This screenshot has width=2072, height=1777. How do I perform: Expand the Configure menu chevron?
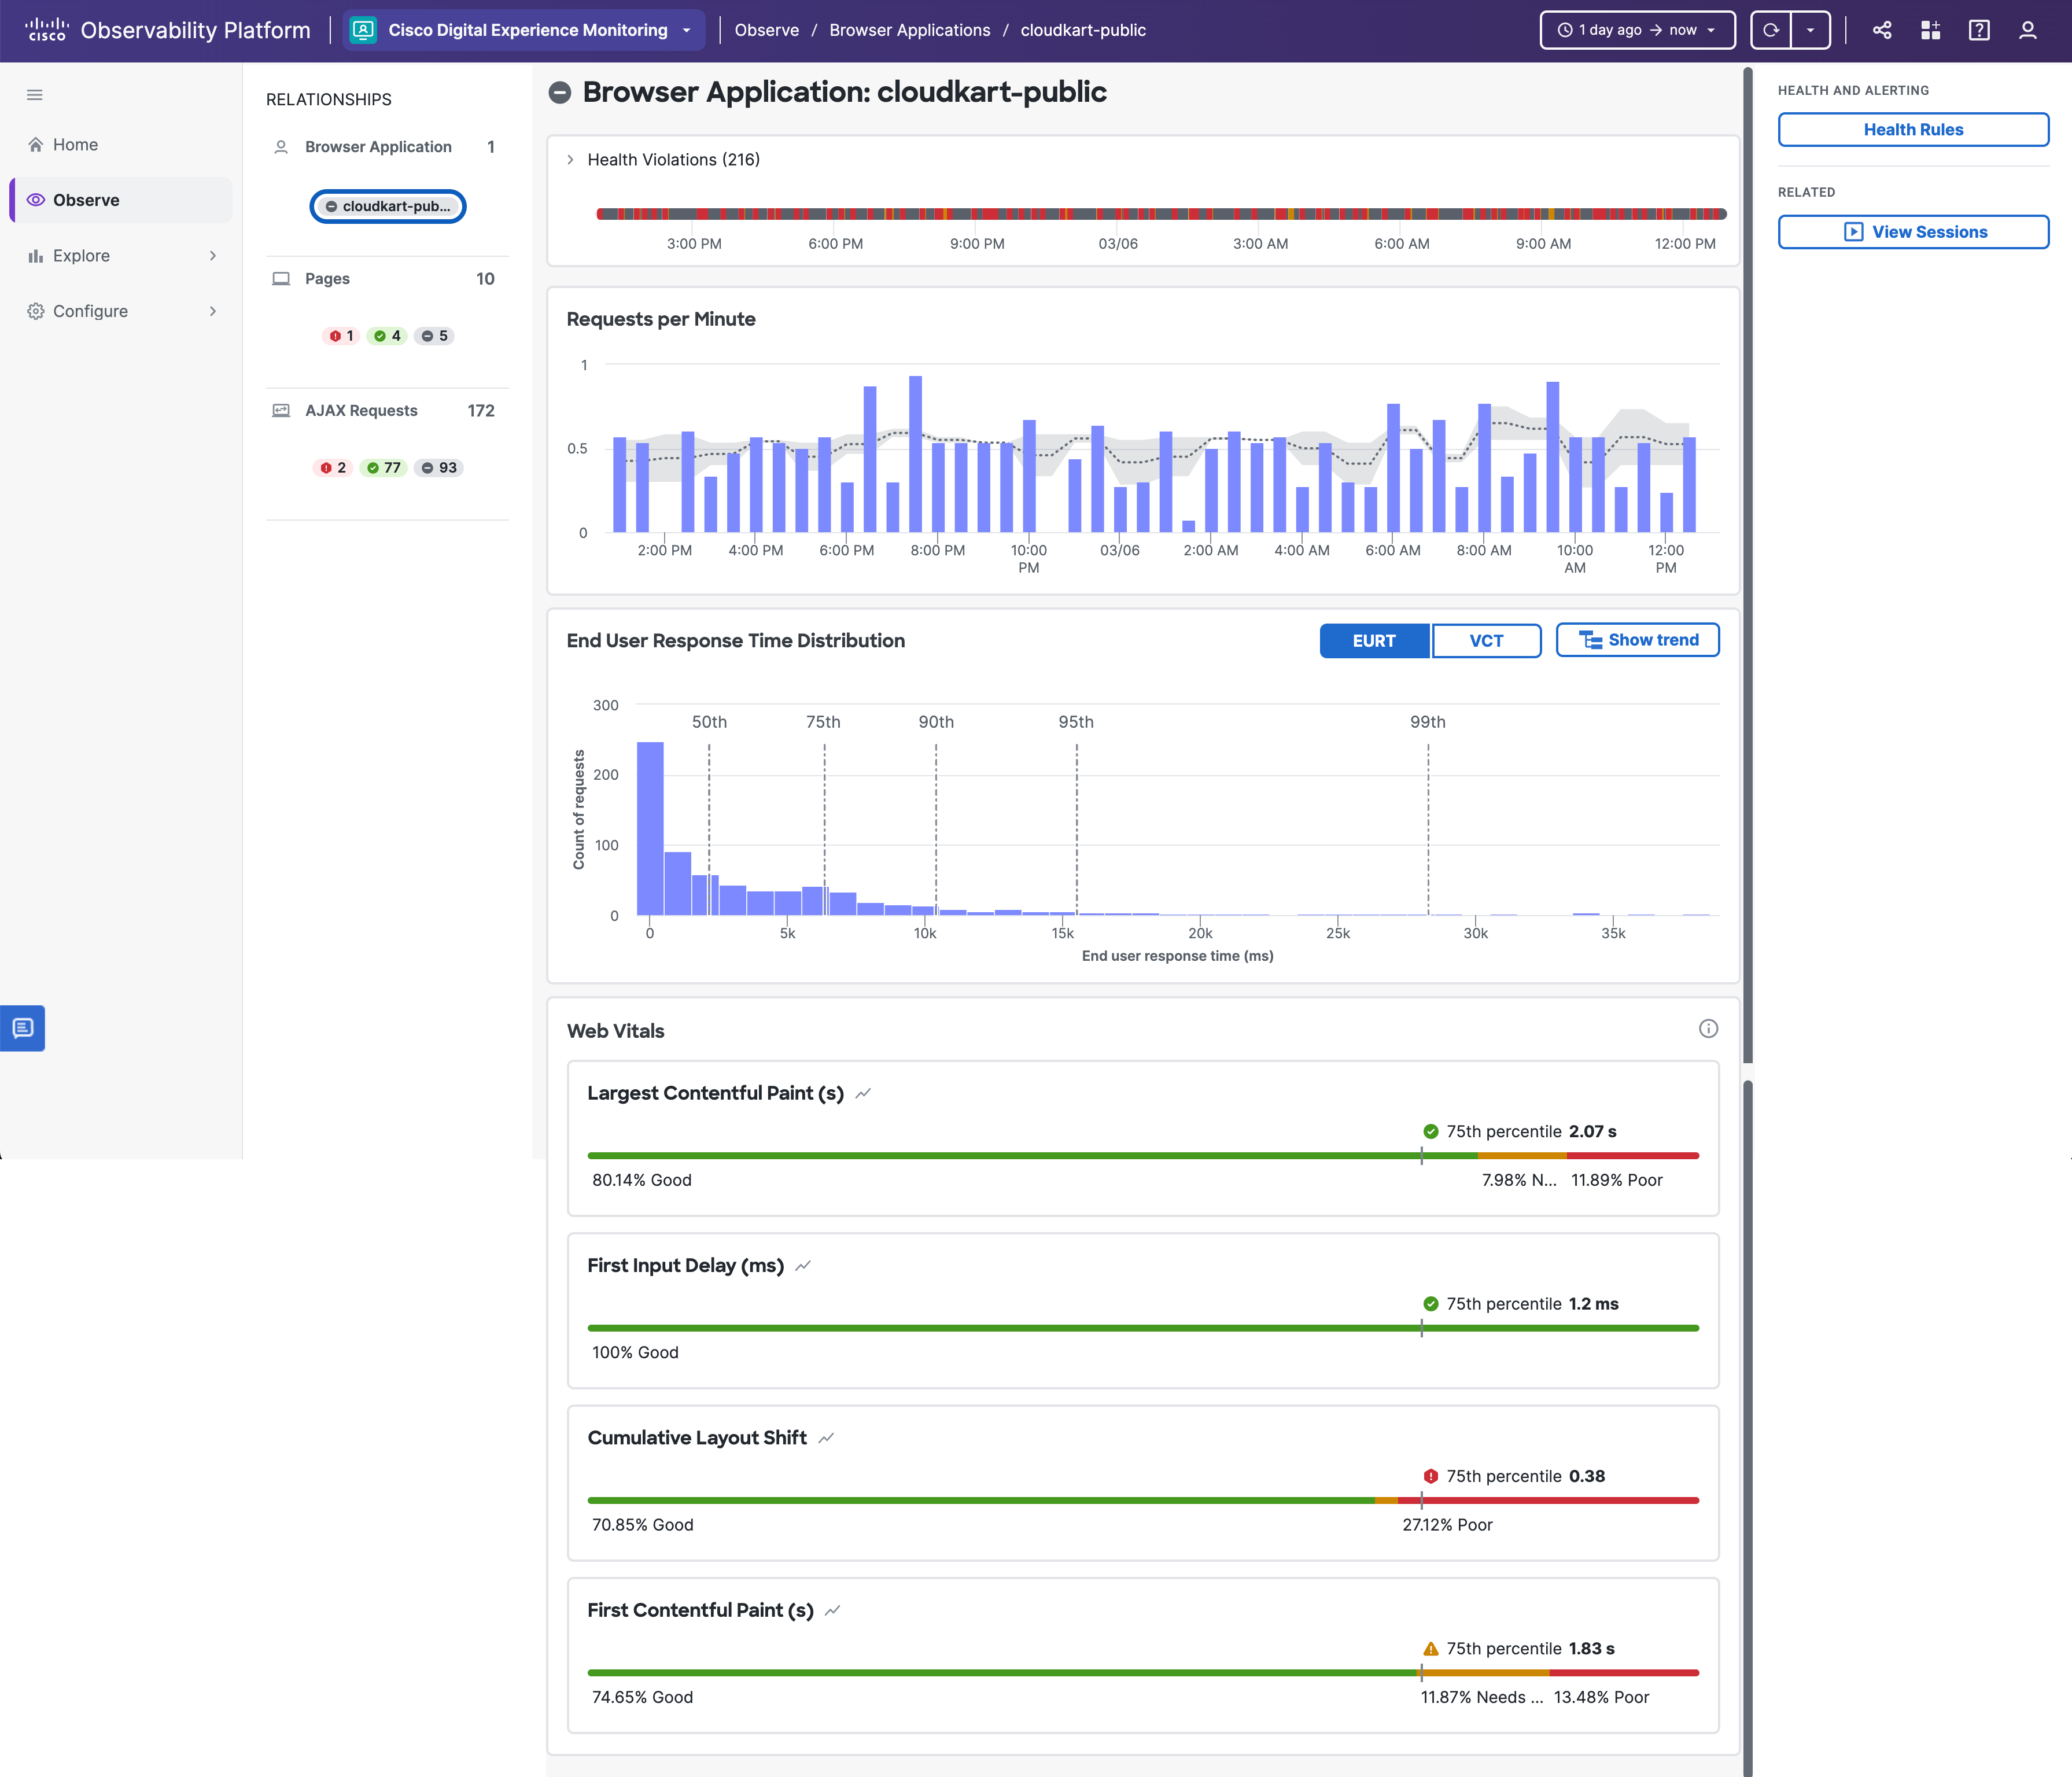213,312
